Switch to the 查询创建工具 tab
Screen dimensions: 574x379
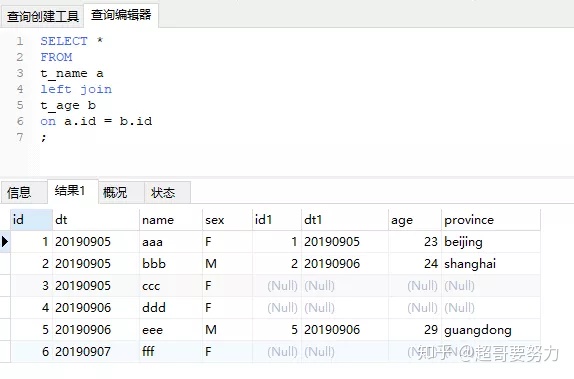(x=42, y=16)
